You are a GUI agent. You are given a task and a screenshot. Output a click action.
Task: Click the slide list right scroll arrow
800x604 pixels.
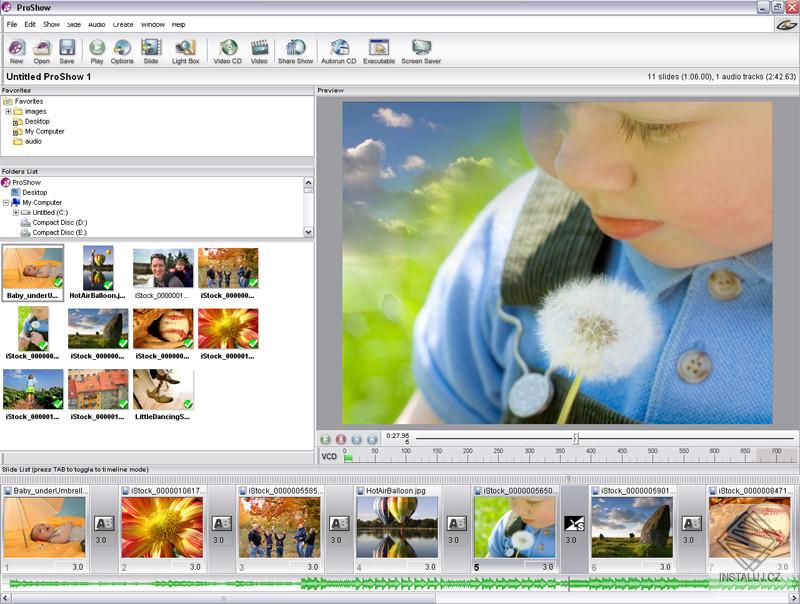click(794, 598)
